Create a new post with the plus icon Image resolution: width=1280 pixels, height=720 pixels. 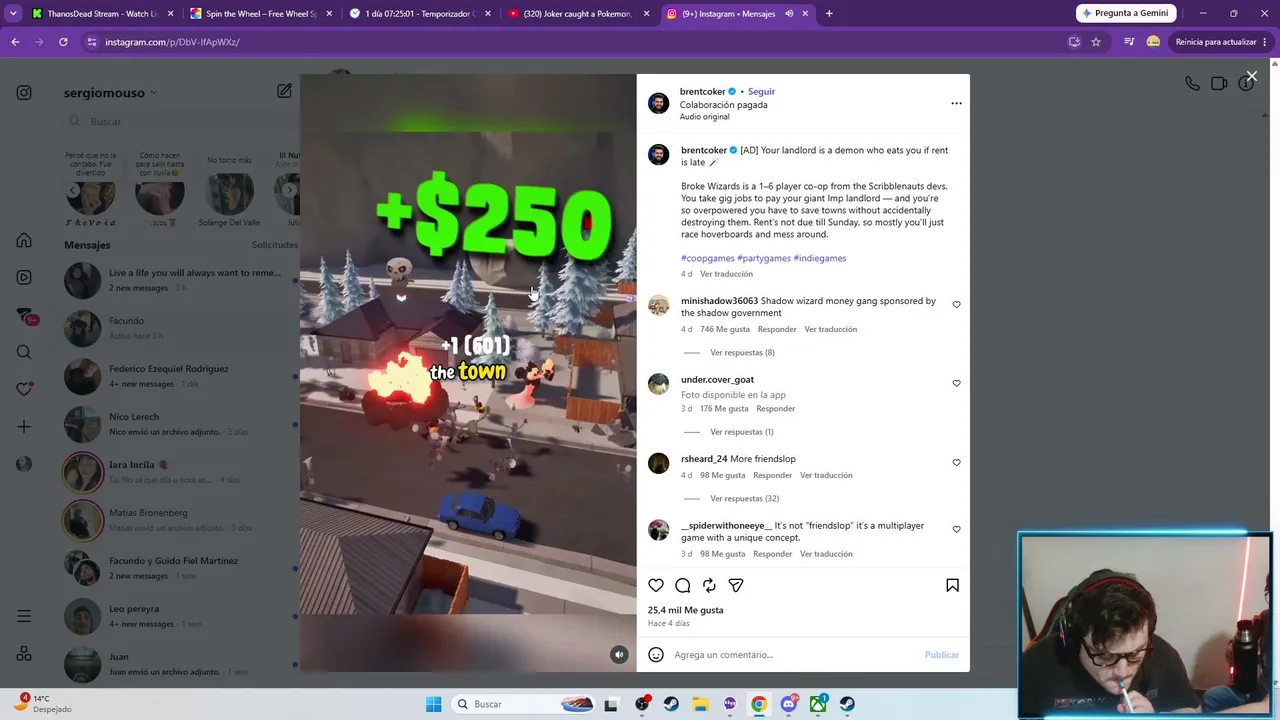[24, 427]
